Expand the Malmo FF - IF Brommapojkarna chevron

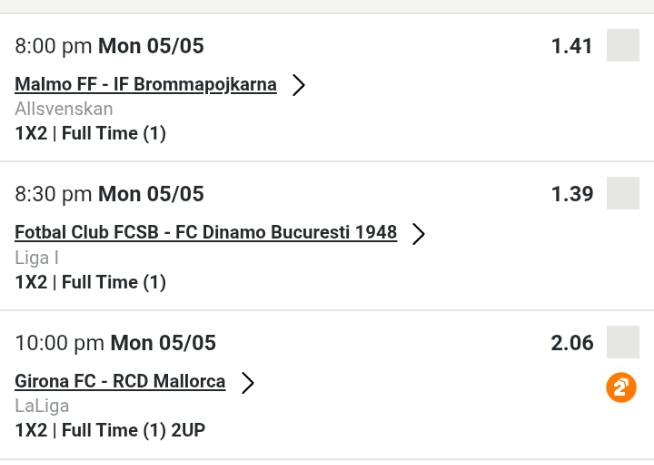click(297, 85)
